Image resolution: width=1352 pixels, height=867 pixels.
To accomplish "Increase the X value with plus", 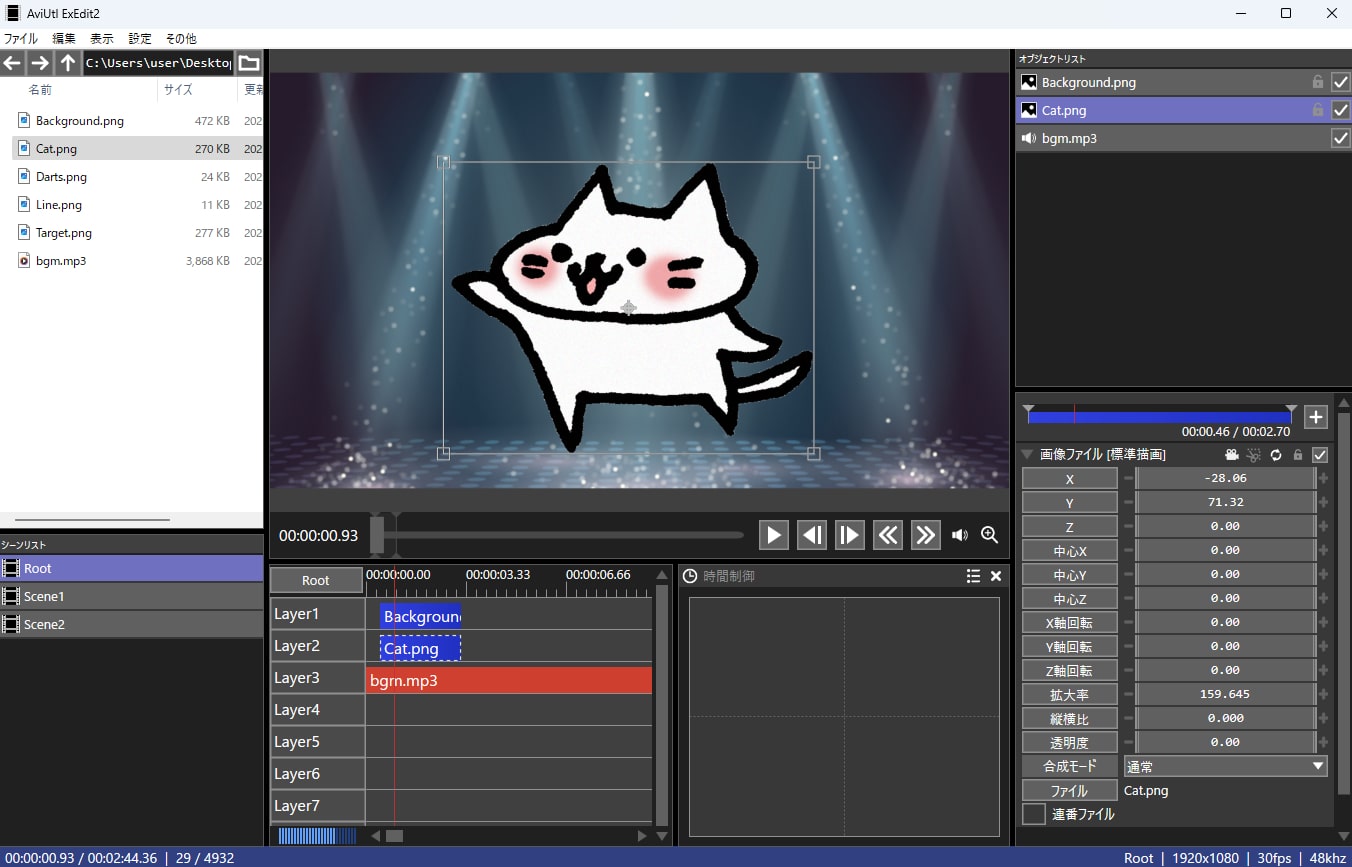I will click(x=1324, y=478).
